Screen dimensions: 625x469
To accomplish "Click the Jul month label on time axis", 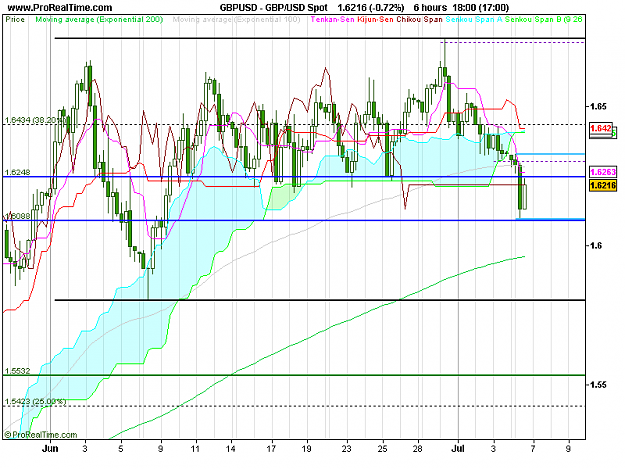I will pyautogui.click(x=458, y=448).
